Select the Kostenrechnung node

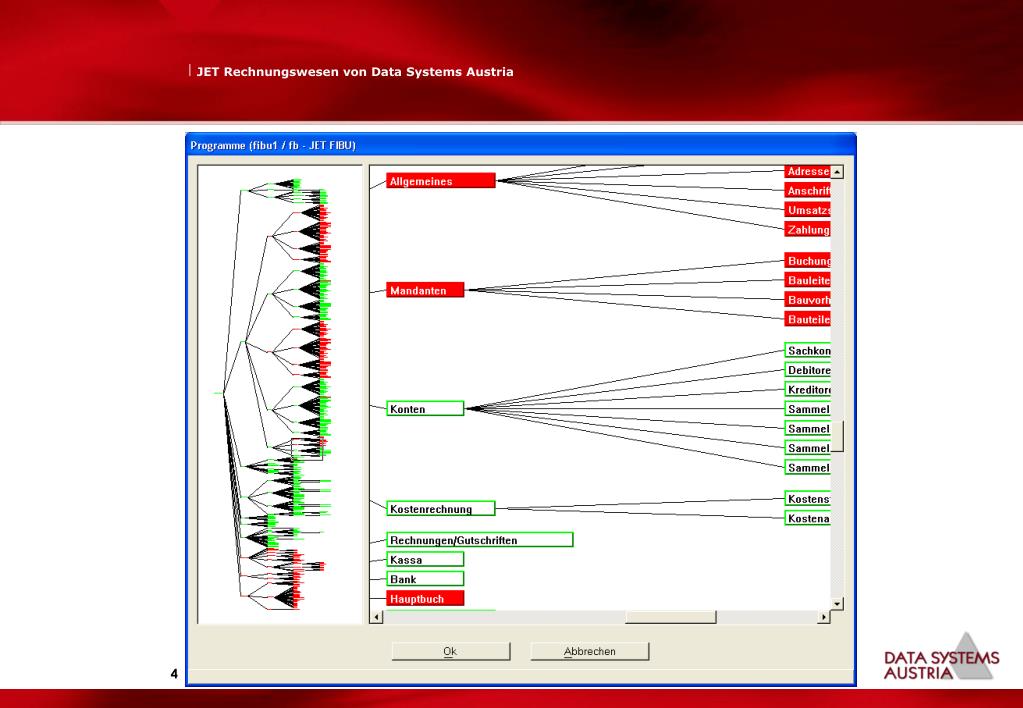click(441, 508)
